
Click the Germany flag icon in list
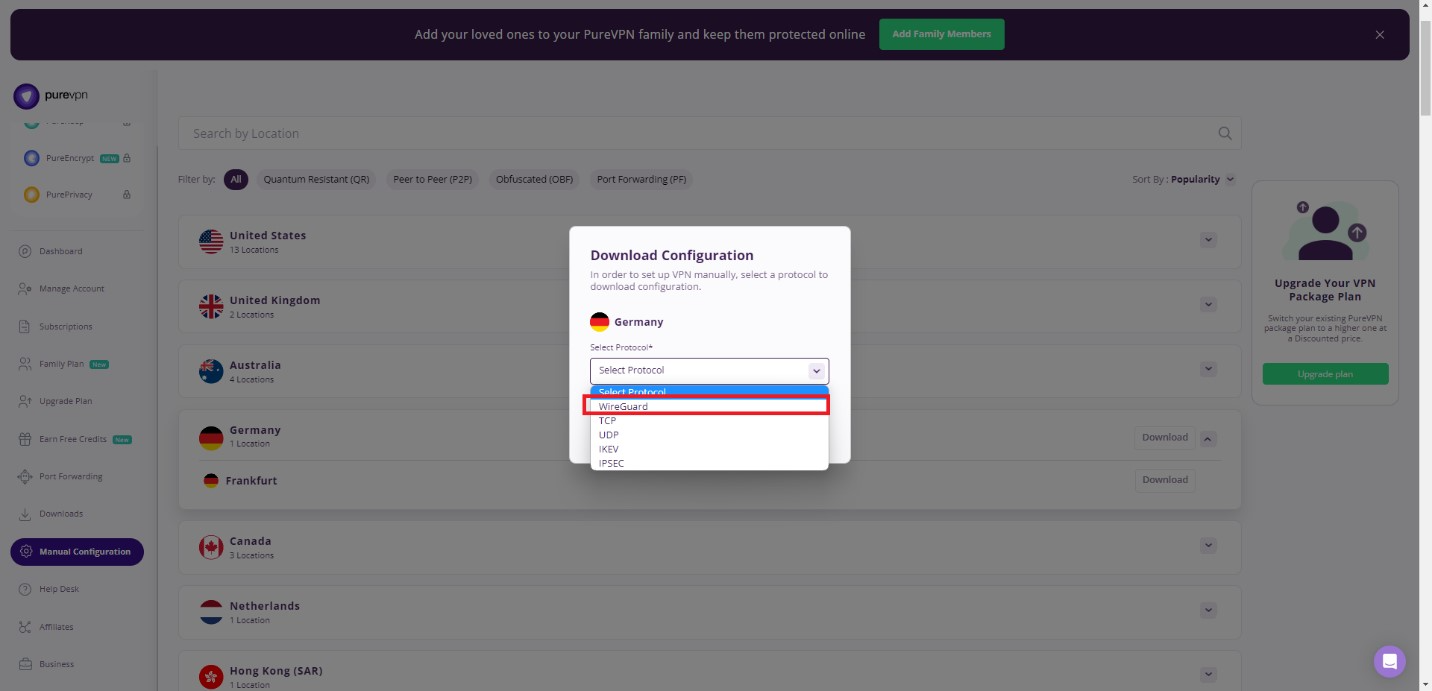click(x=211, y=437)
